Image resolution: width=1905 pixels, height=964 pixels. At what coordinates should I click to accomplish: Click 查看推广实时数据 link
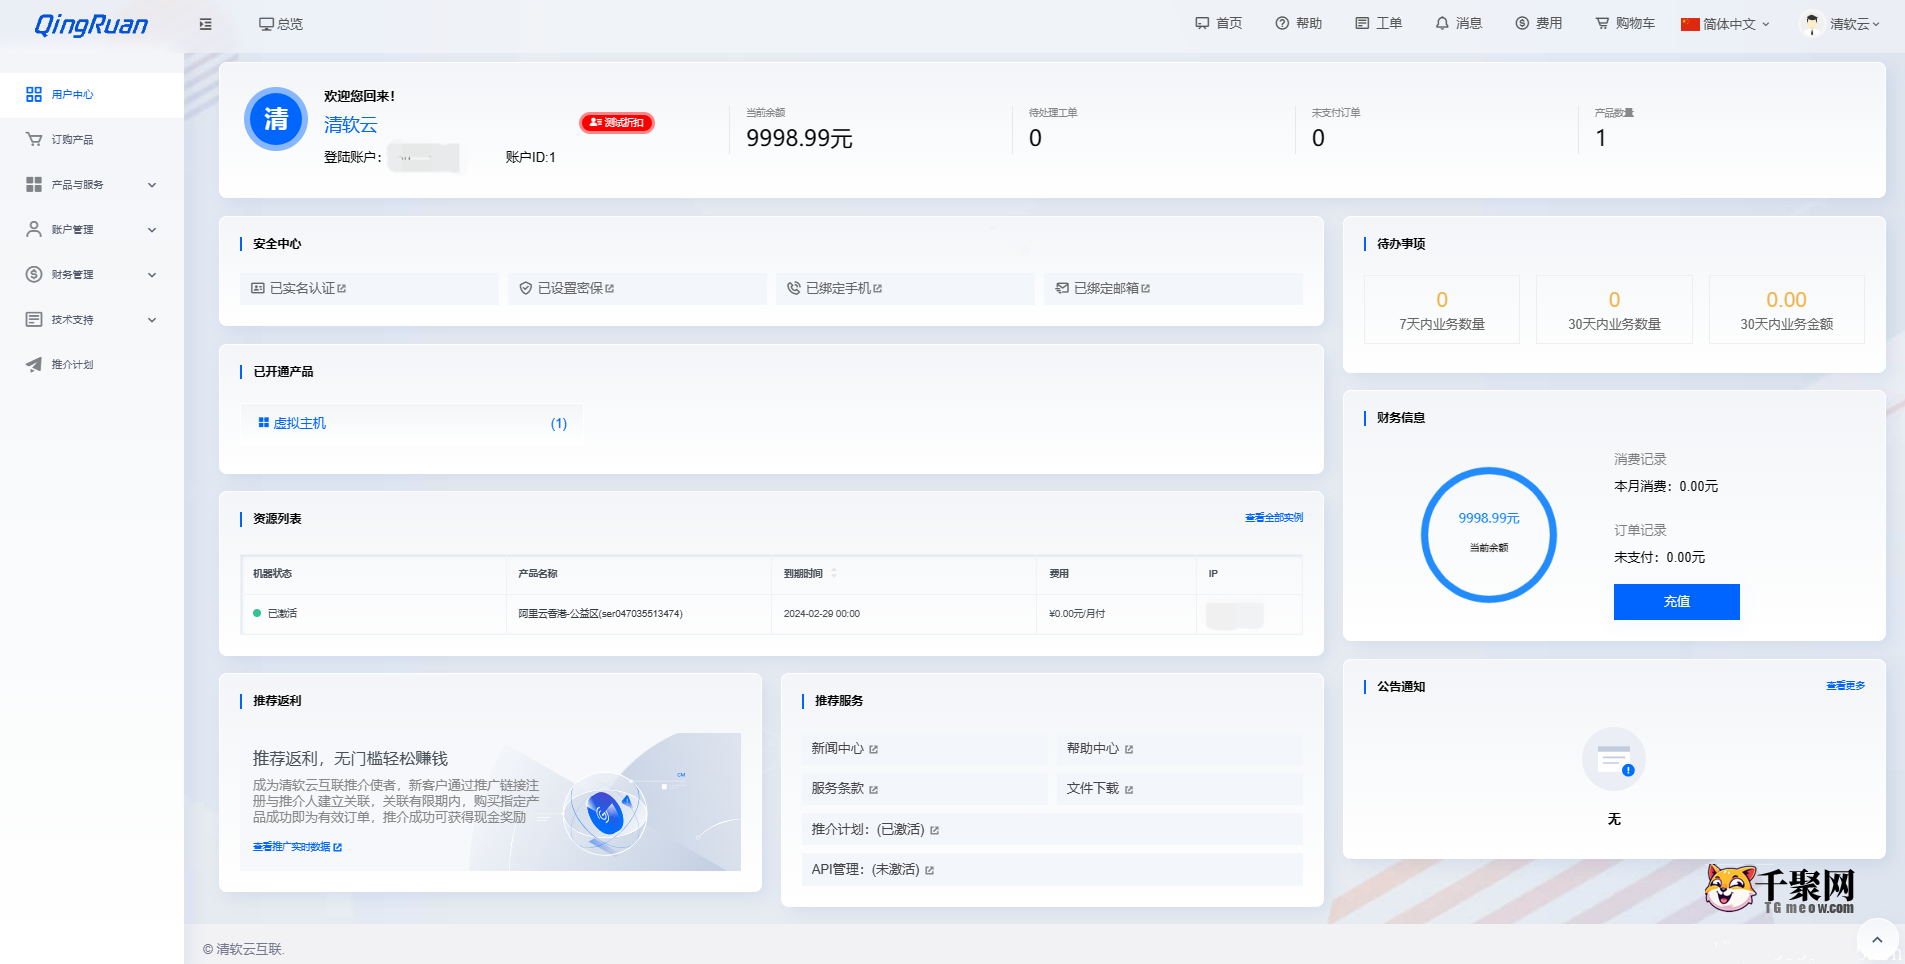[297, 847]
